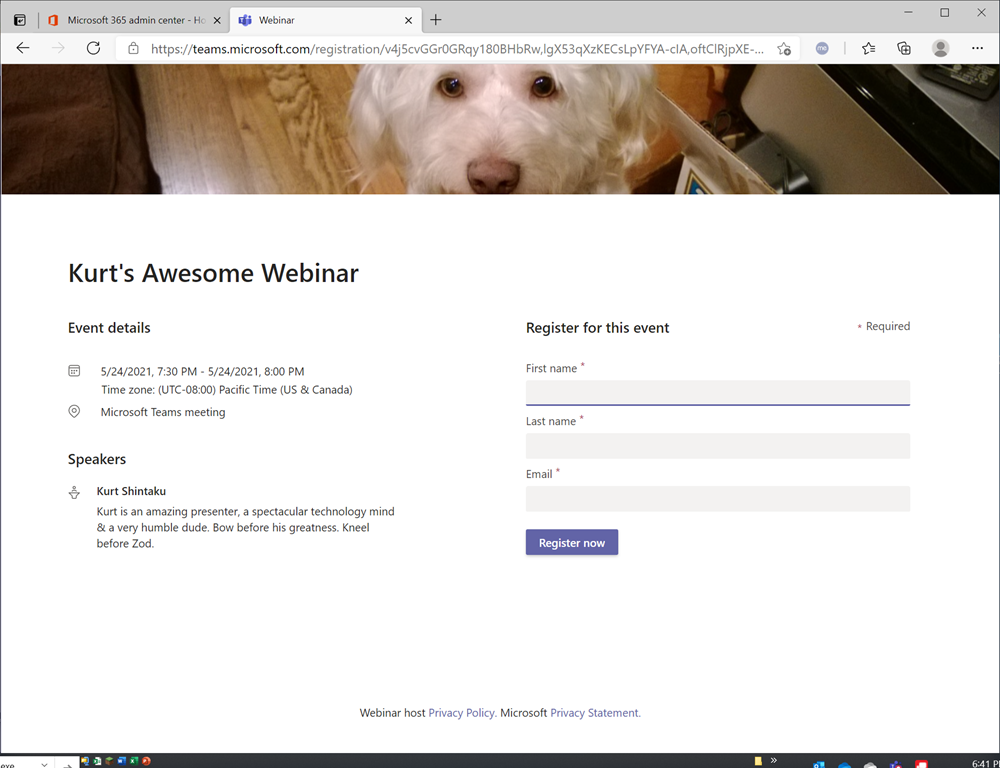Open the Microsoft Privacy Statement link
This screenshot has width=1000, height=768.
pyautogui.click(x=595, y=713)
